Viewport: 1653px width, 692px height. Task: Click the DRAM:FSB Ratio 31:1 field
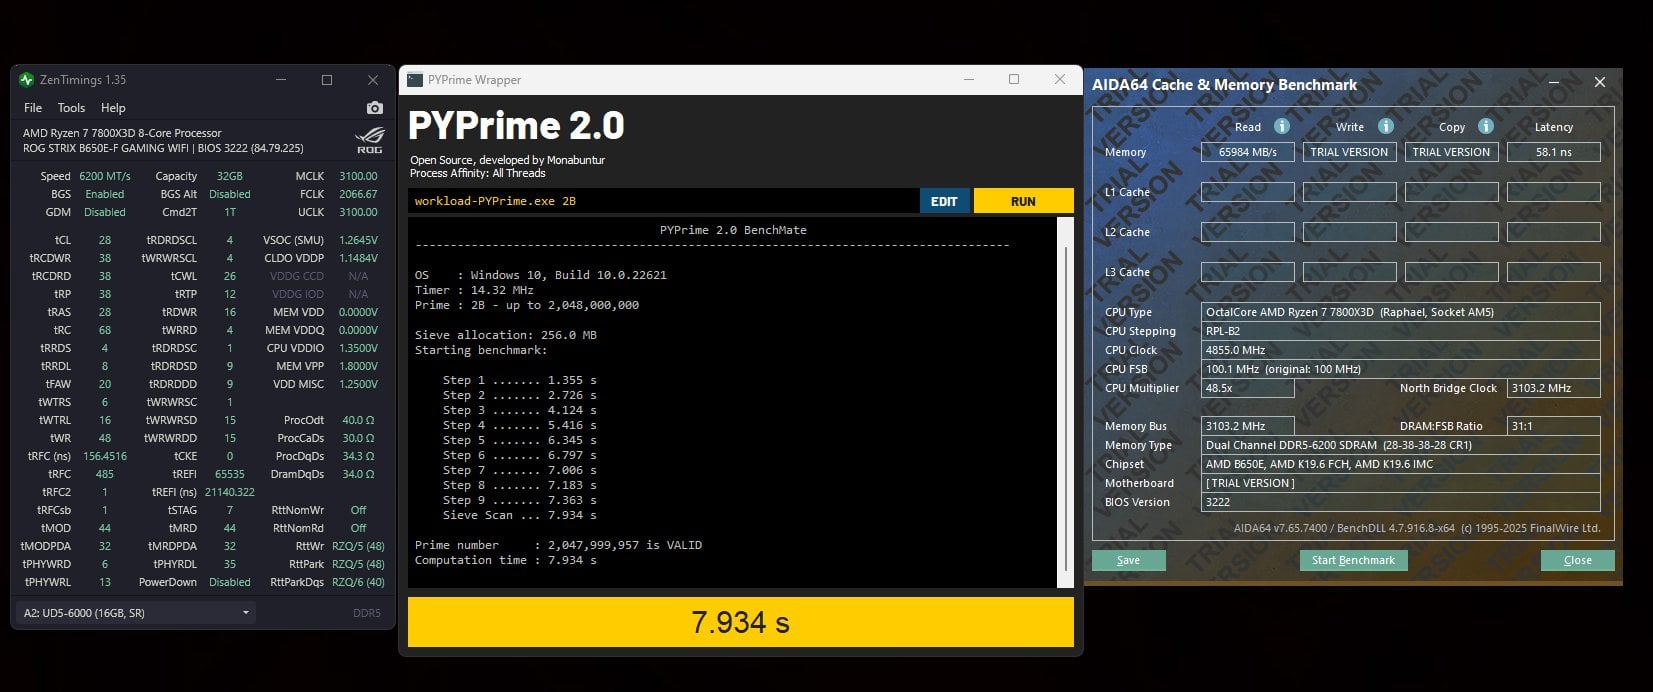tap(1553, 426)
